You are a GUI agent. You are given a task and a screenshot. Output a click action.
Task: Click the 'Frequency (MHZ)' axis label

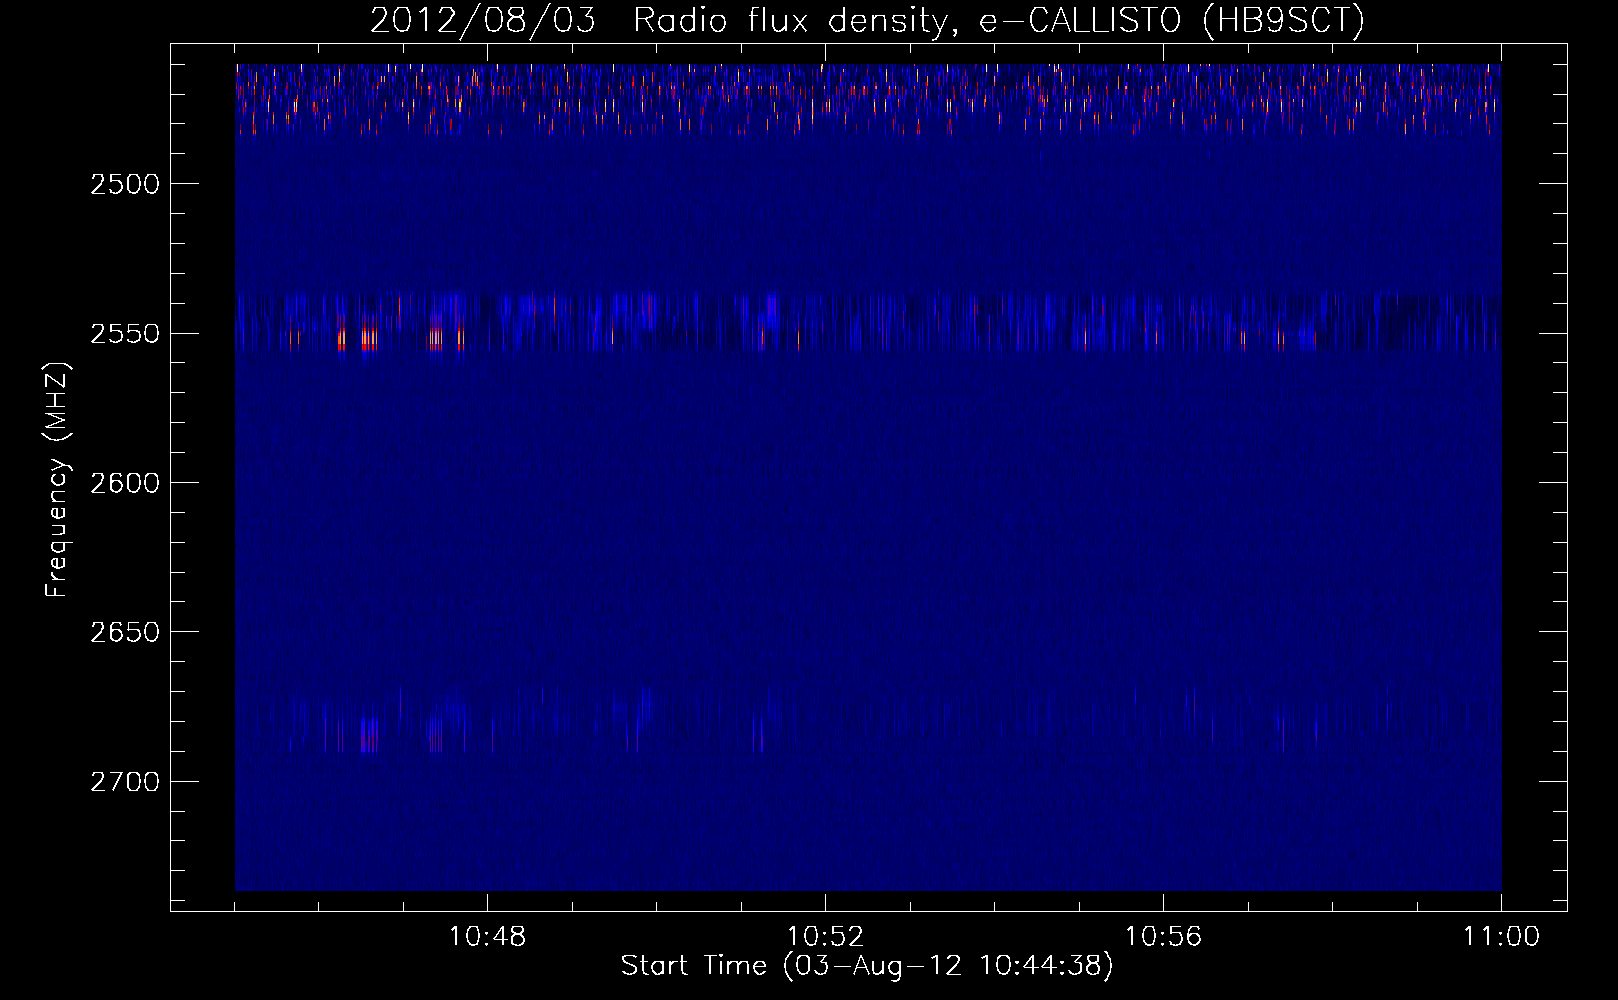pos(57,480)
